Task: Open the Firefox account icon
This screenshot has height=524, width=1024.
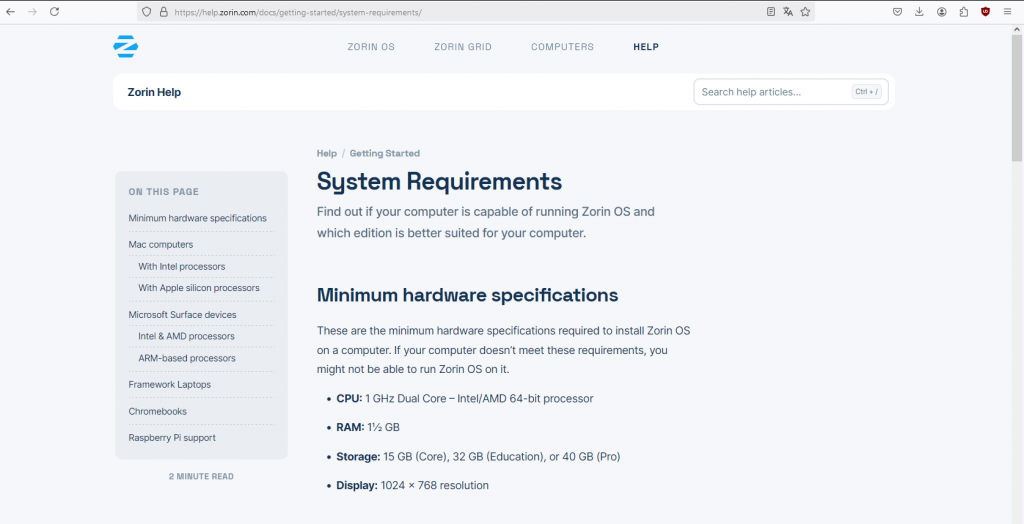Action: 941,12
